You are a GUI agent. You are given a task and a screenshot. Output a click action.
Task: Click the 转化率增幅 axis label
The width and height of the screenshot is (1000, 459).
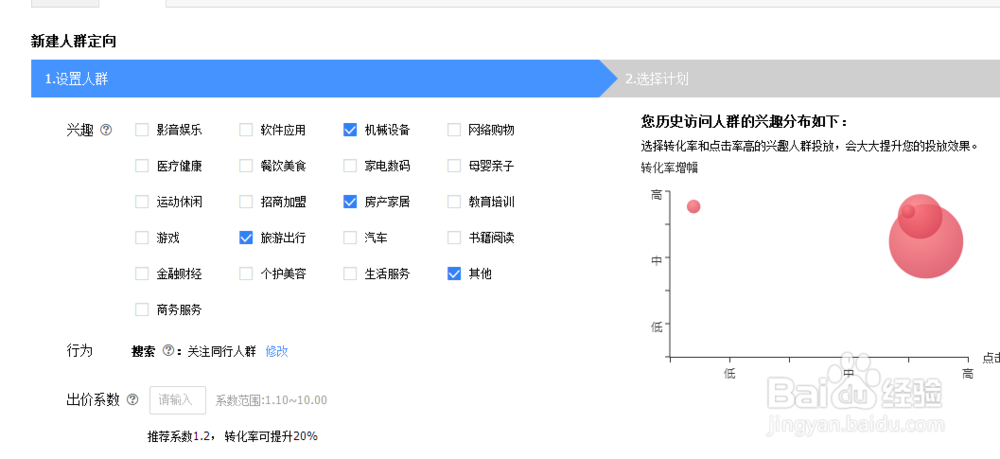click(x=669, y=168)
